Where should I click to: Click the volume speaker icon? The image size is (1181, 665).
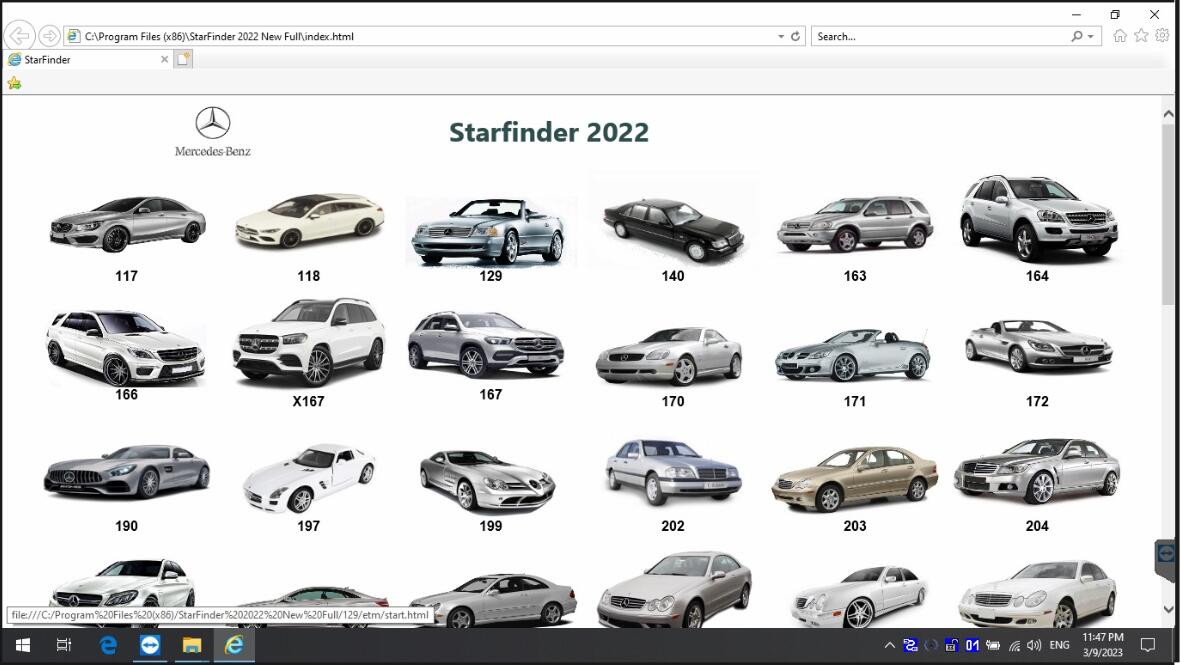1034,645
